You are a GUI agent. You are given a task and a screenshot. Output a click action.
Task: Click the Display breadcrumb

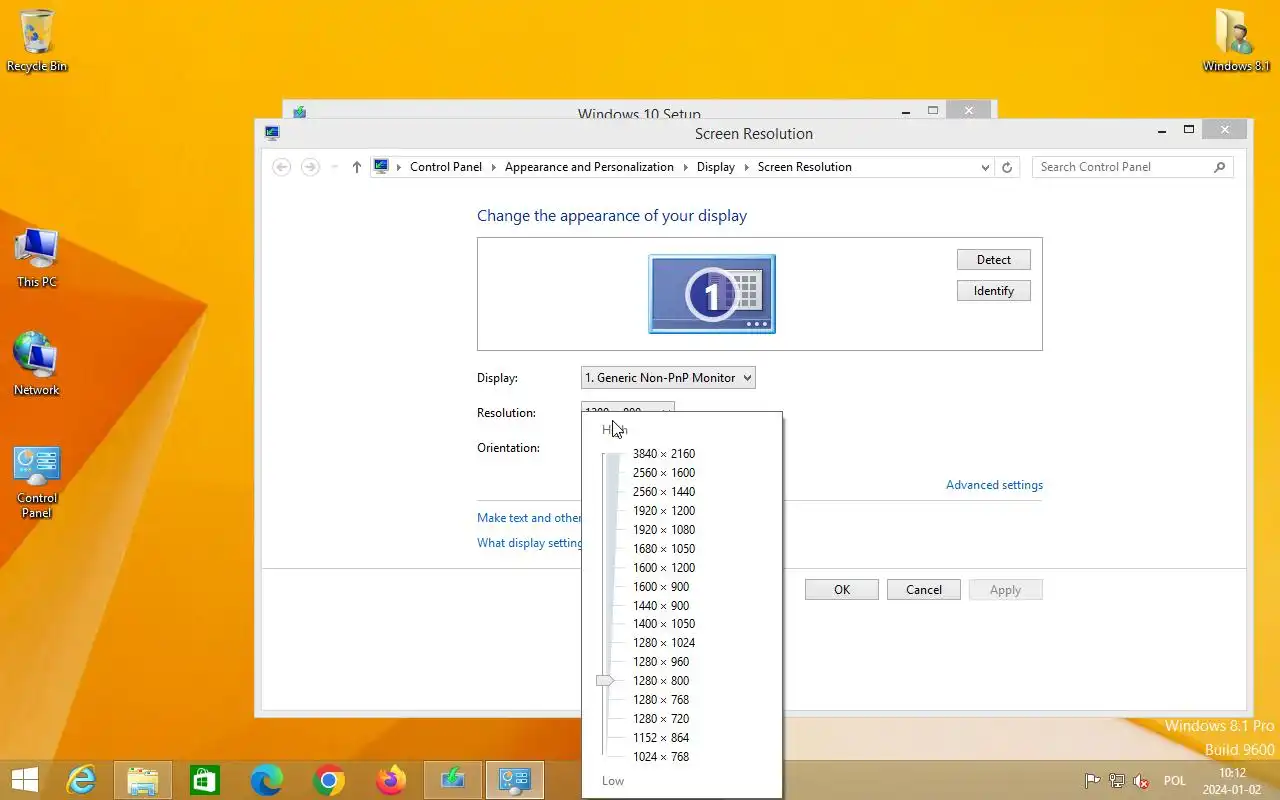point(716,167)
